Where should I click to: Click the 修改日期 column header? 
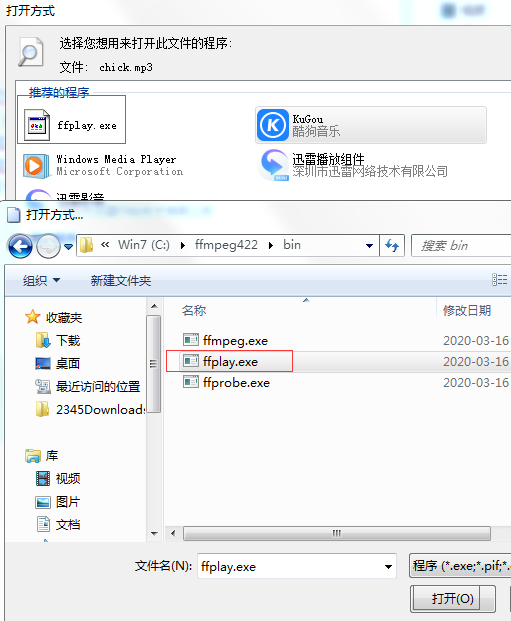(x=467, y=310)
